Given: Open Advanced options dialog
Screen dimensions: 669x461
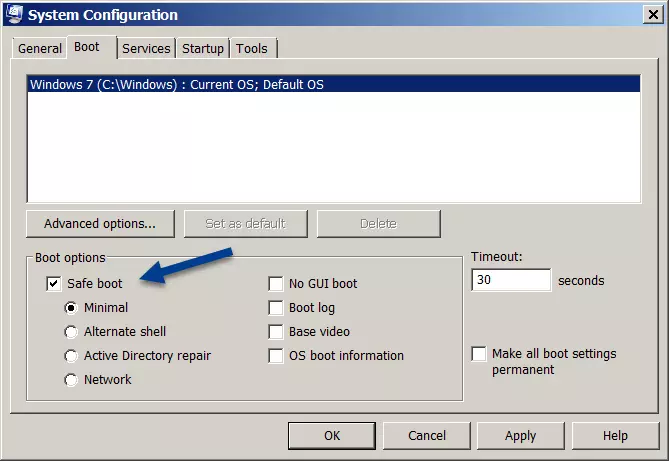Looking at the screenshot, I should (x=100, y=224).
